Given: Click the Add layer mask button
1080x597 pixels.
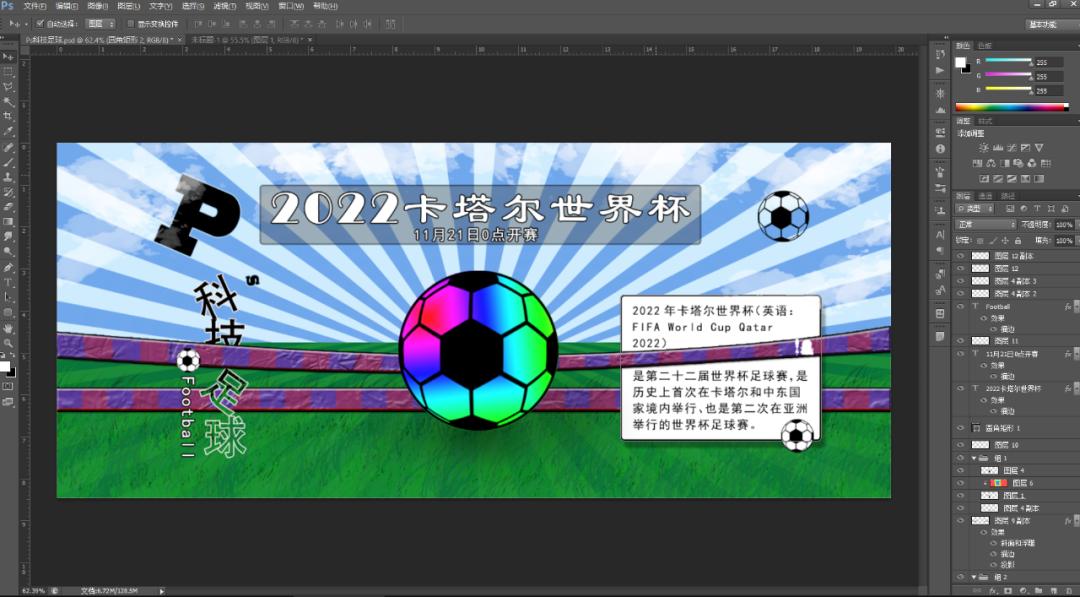Looking at the screenshot, I should 1008,590.
